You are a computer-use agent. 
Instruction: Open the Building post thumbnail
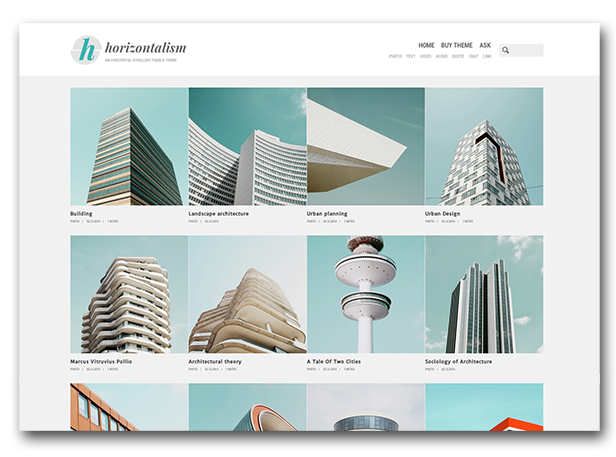(x=129, y=146)
